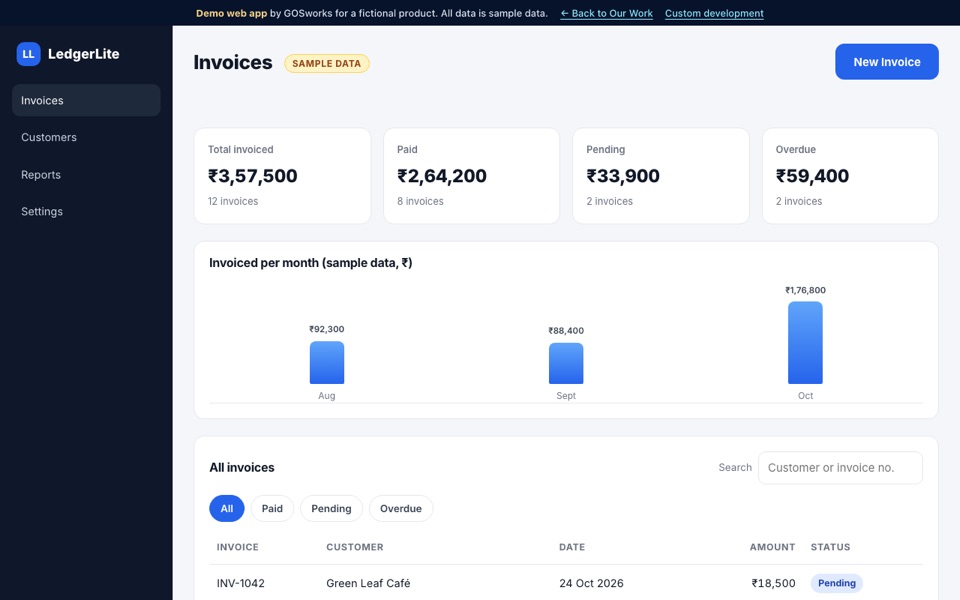Screen dimensions: 960x600
Task: Click the date 24 Oct 2026
Action: point(591,583)
